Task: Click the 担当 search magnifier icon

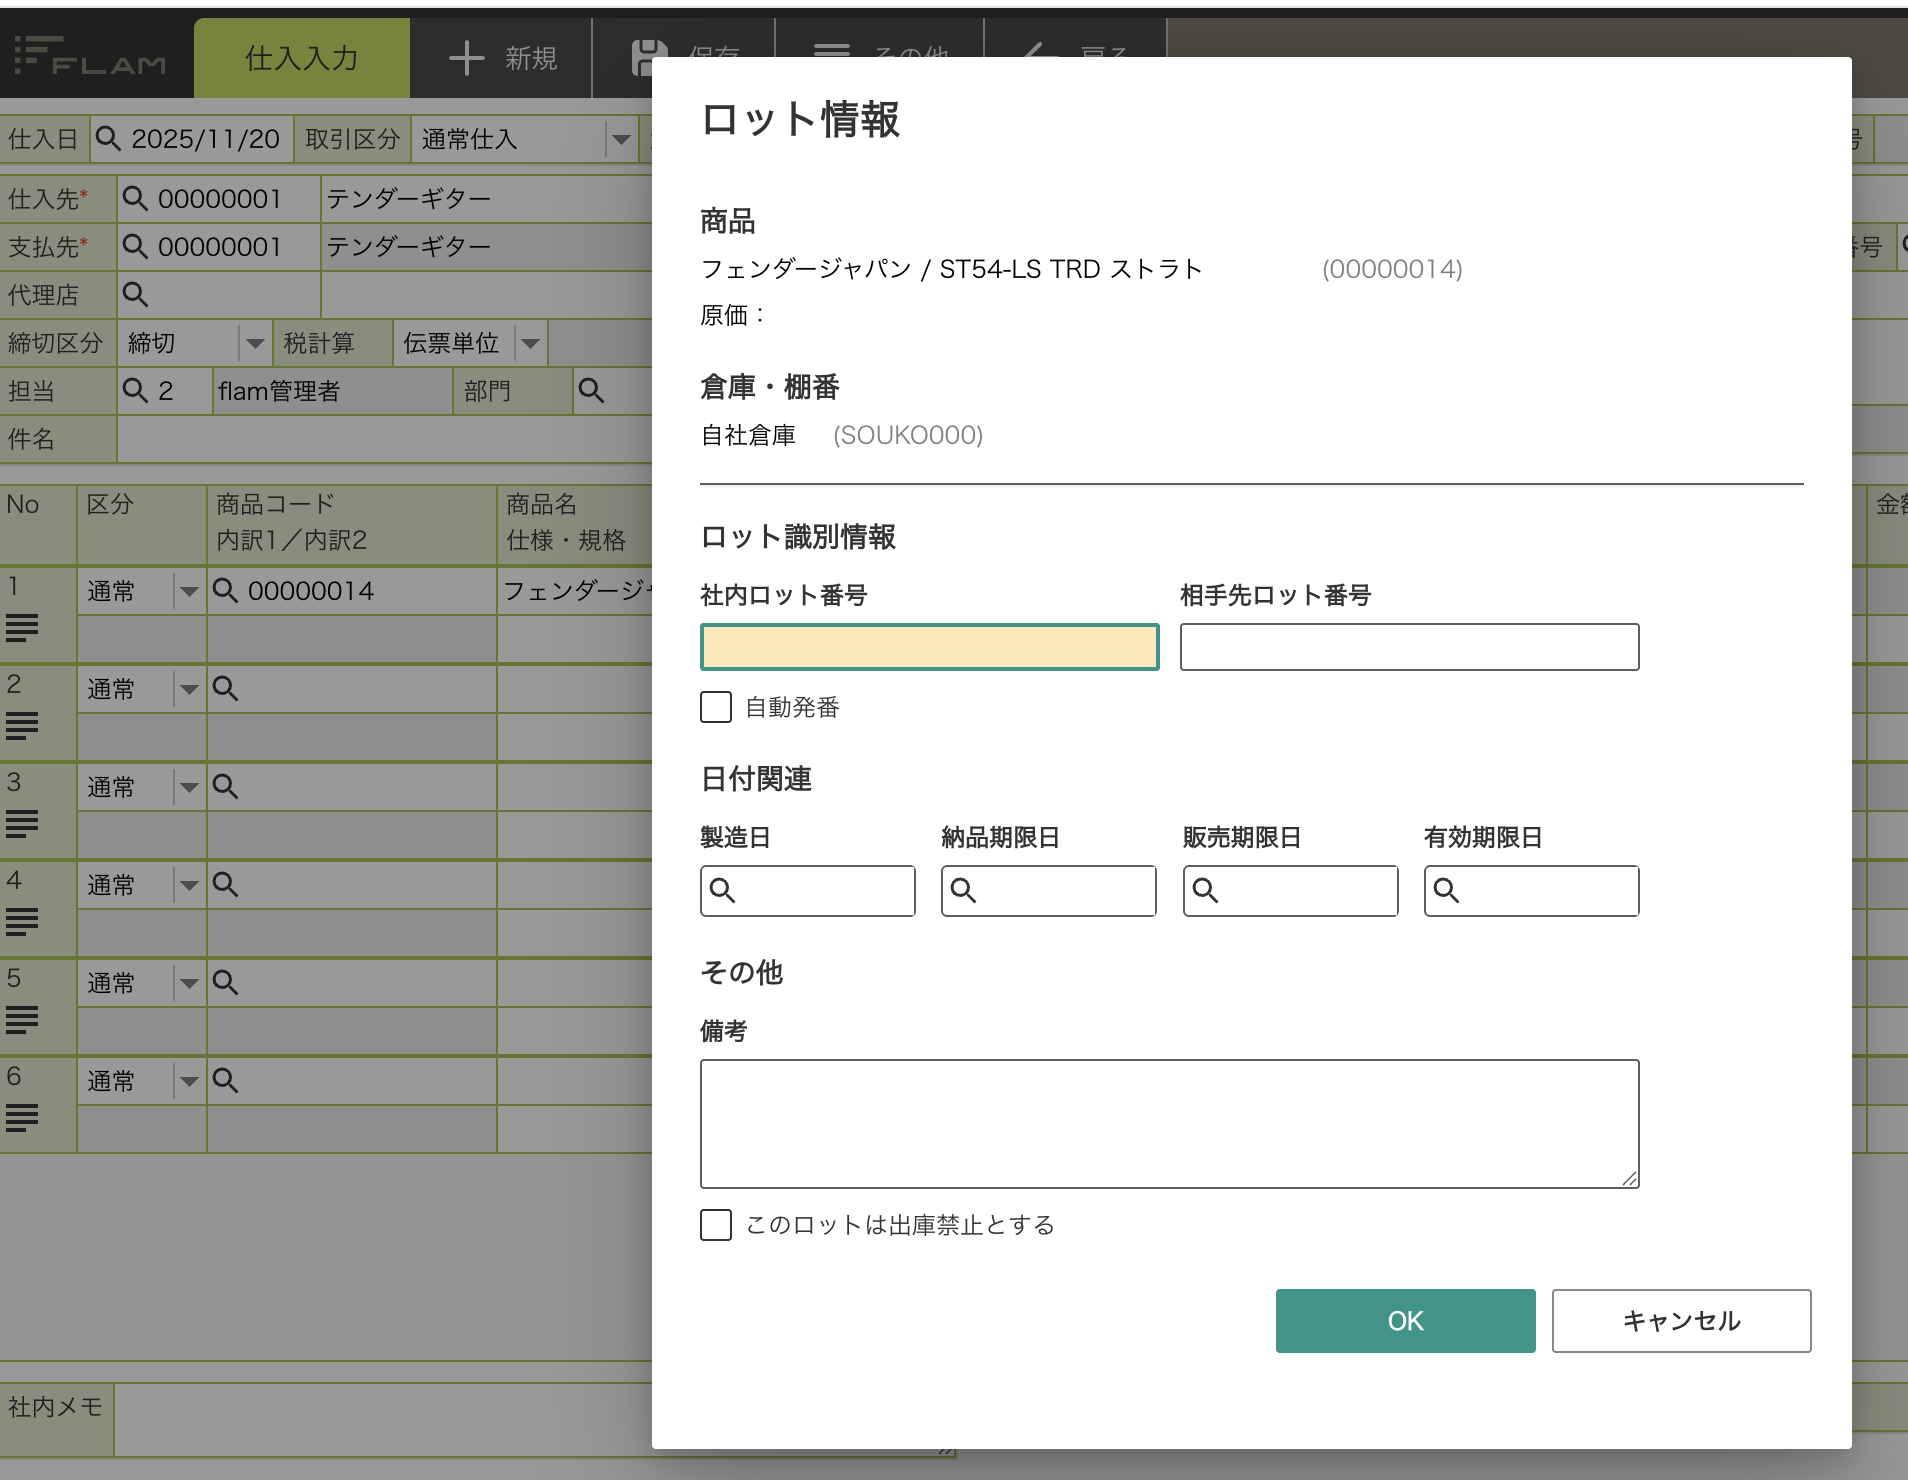Action: pyautogui.click(x=135, y=390)
